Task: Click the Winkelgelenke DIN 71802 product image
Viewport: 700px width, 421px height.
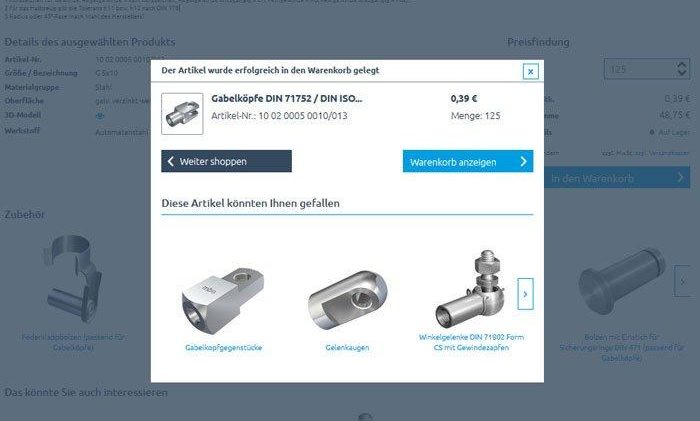Action: [470, 288]
